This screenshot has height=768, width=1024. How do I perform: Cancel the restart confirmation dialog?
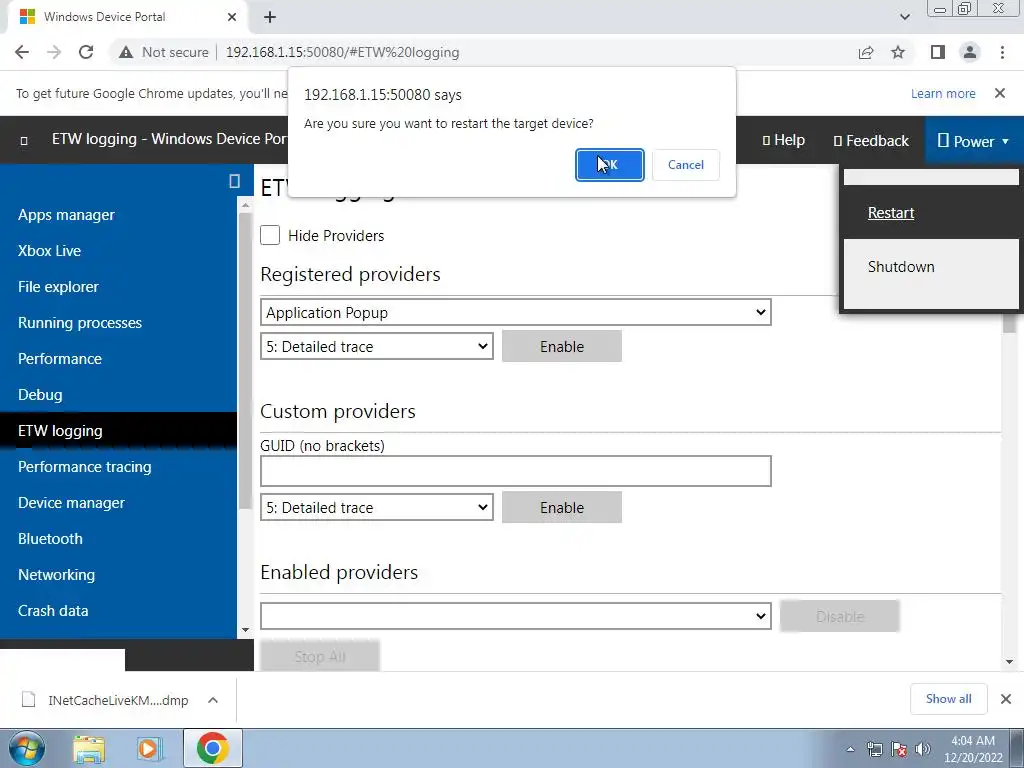tap(686, 165)
